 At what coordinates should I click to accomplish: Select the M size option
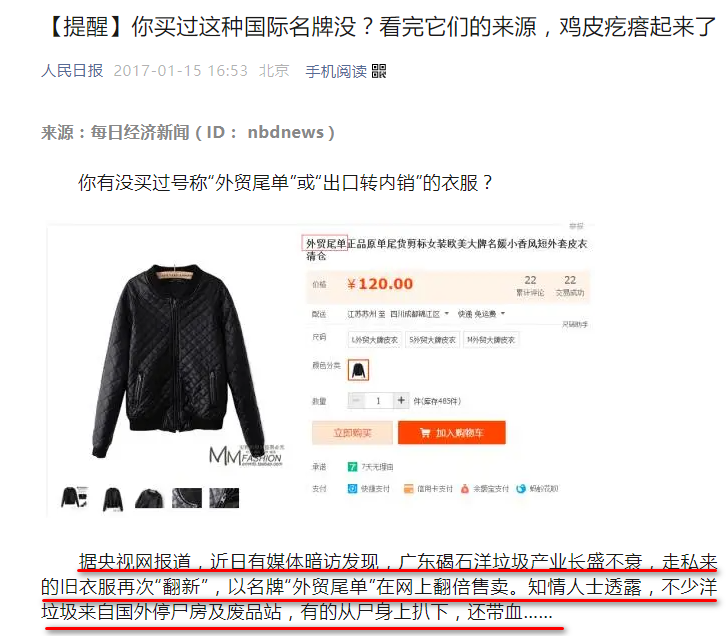(491, 340)
